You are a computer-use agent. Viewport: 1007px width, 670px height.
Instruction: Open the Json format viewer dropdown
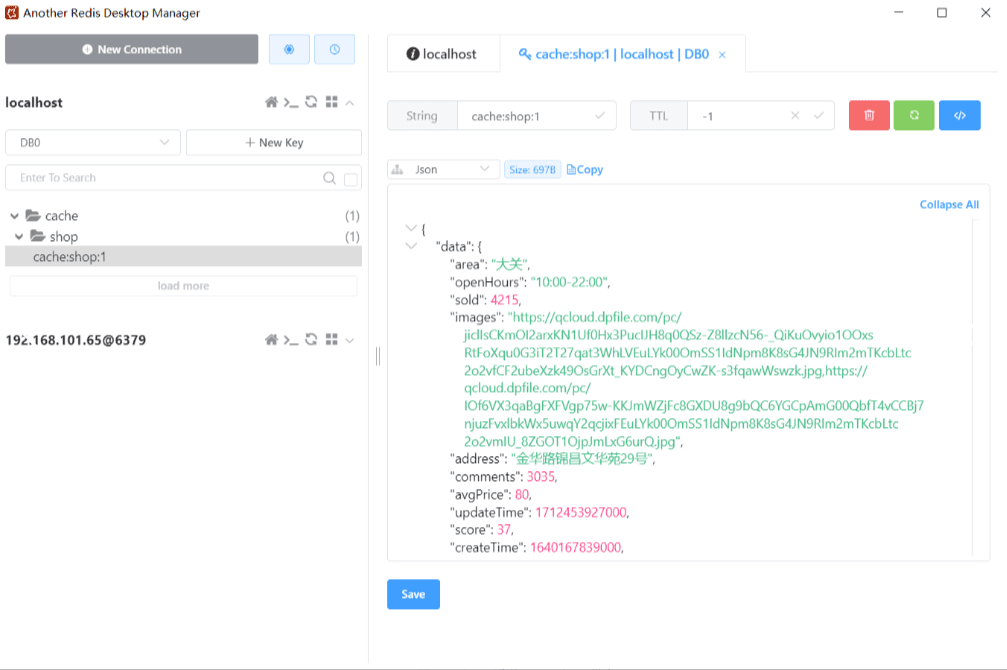443,170
